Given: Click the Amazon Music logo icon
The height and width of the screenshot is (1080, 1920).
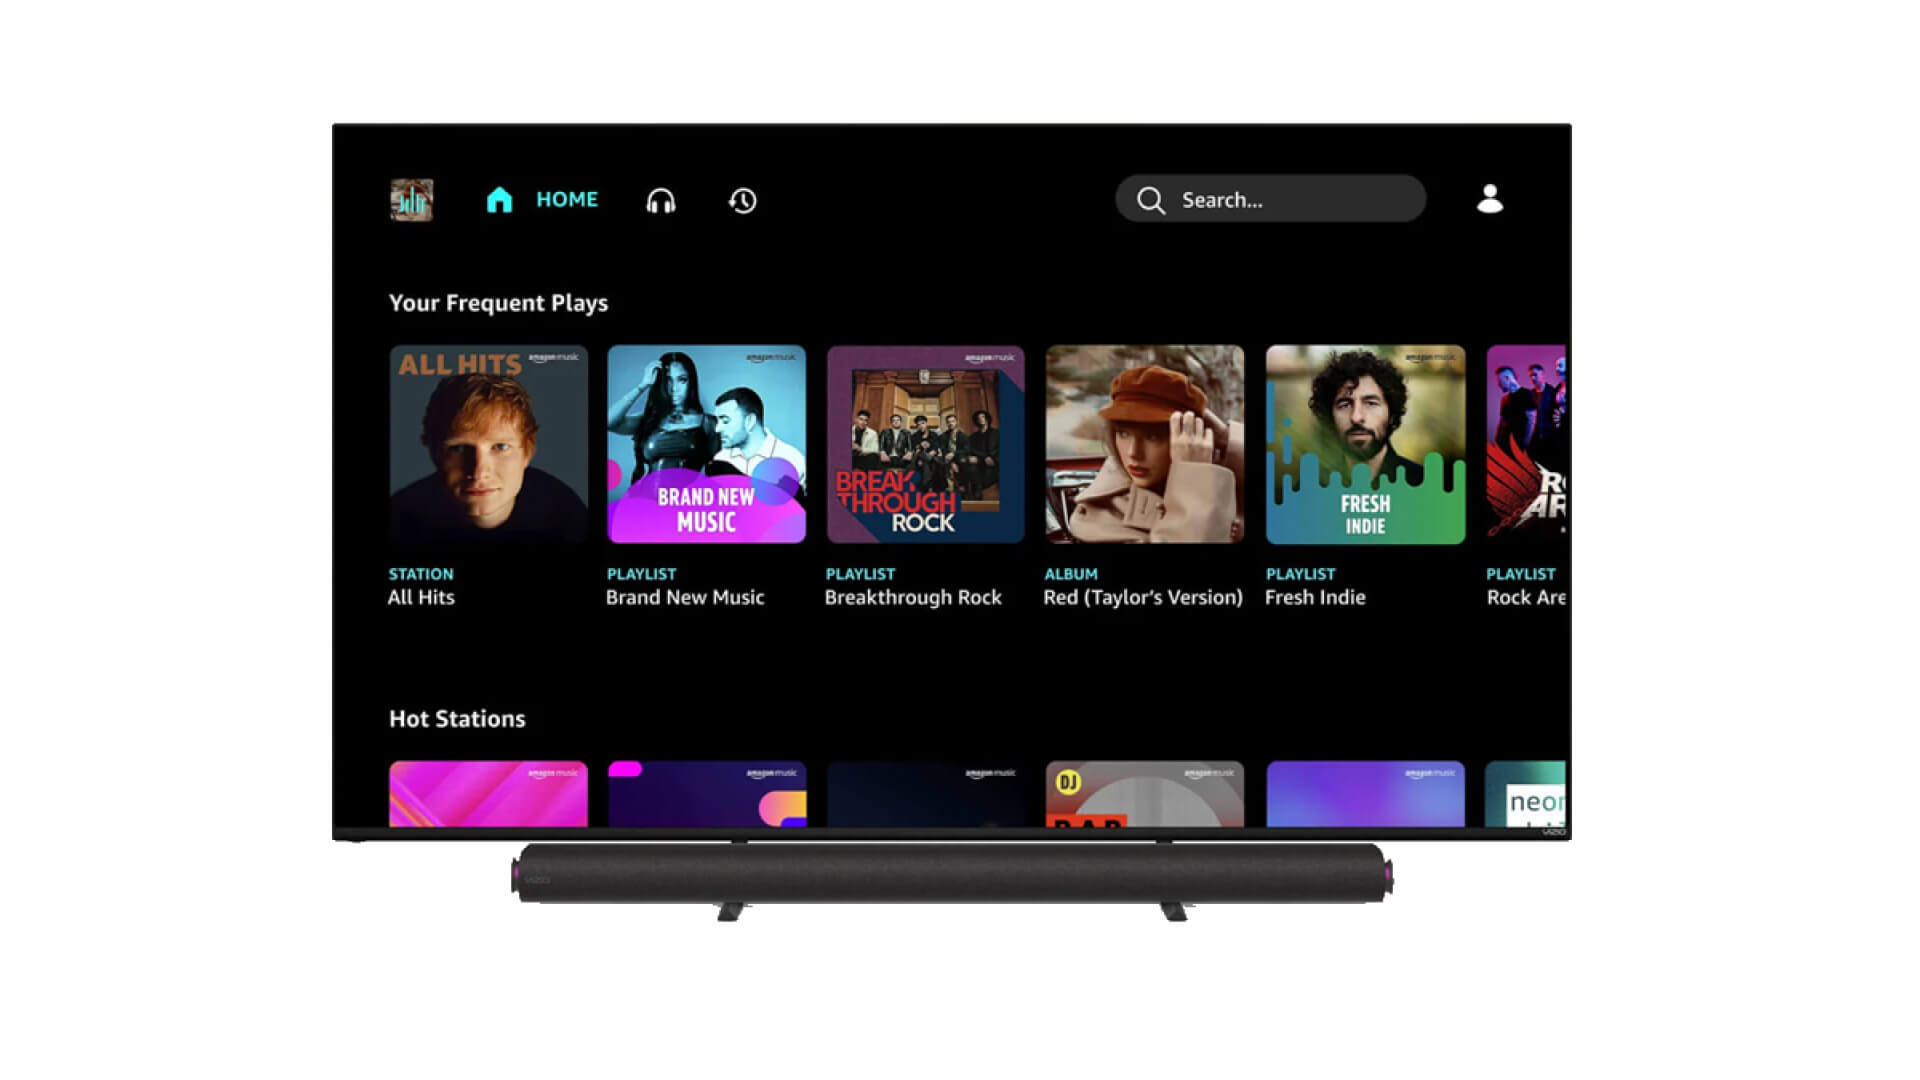Looking at the screenshot, I should pyautogui.click(x=411, y=199).
